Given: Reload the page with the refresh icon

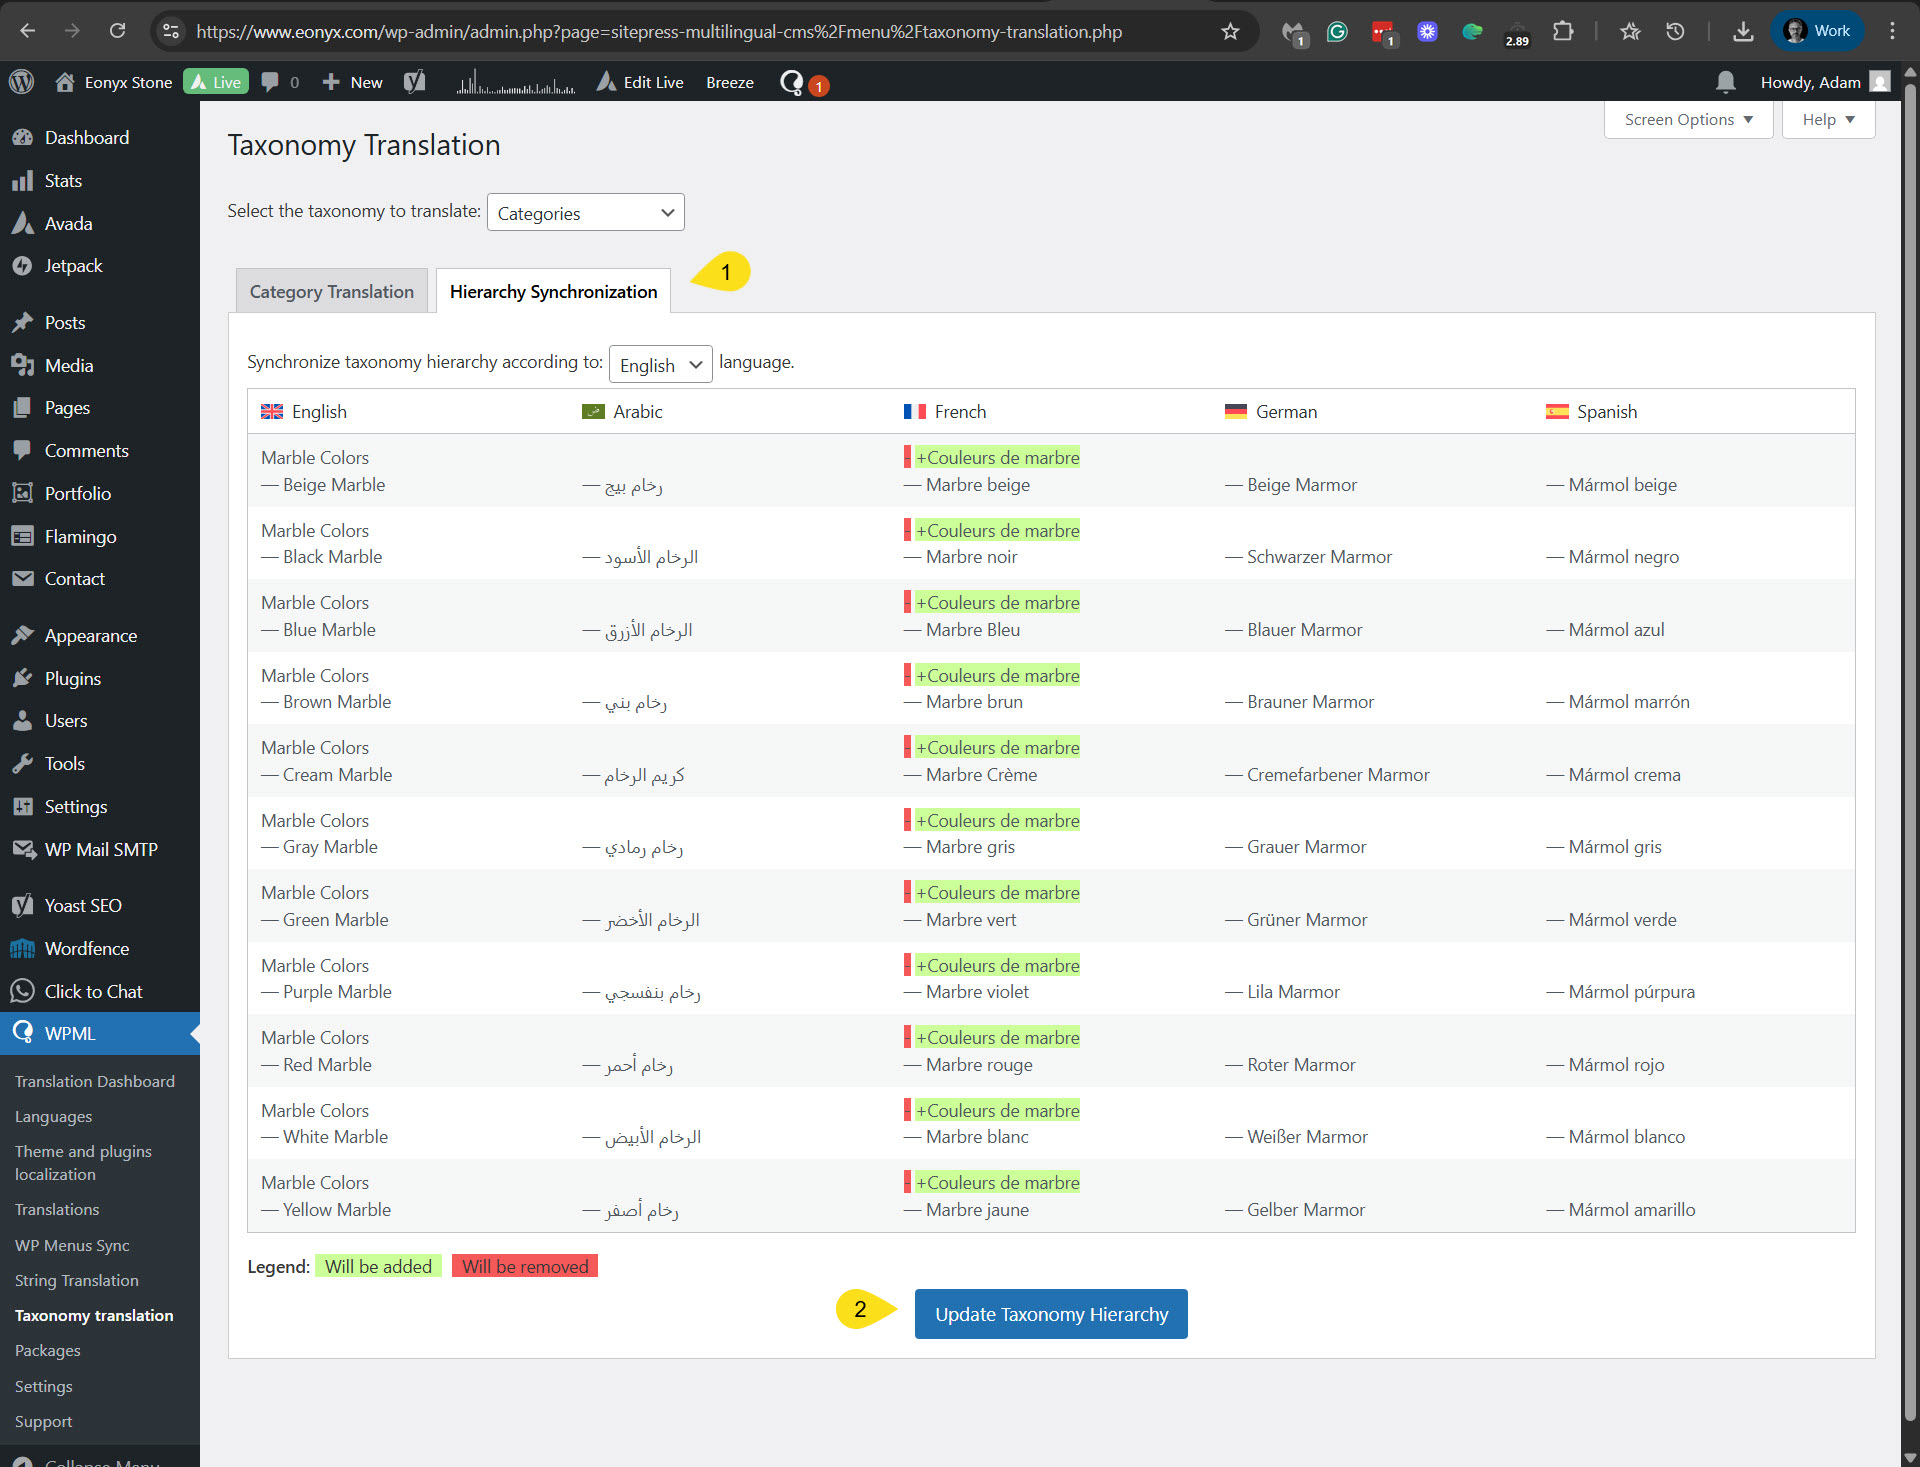Looking at the screenshot, I should pyautogui.click(x=117, y=31).
